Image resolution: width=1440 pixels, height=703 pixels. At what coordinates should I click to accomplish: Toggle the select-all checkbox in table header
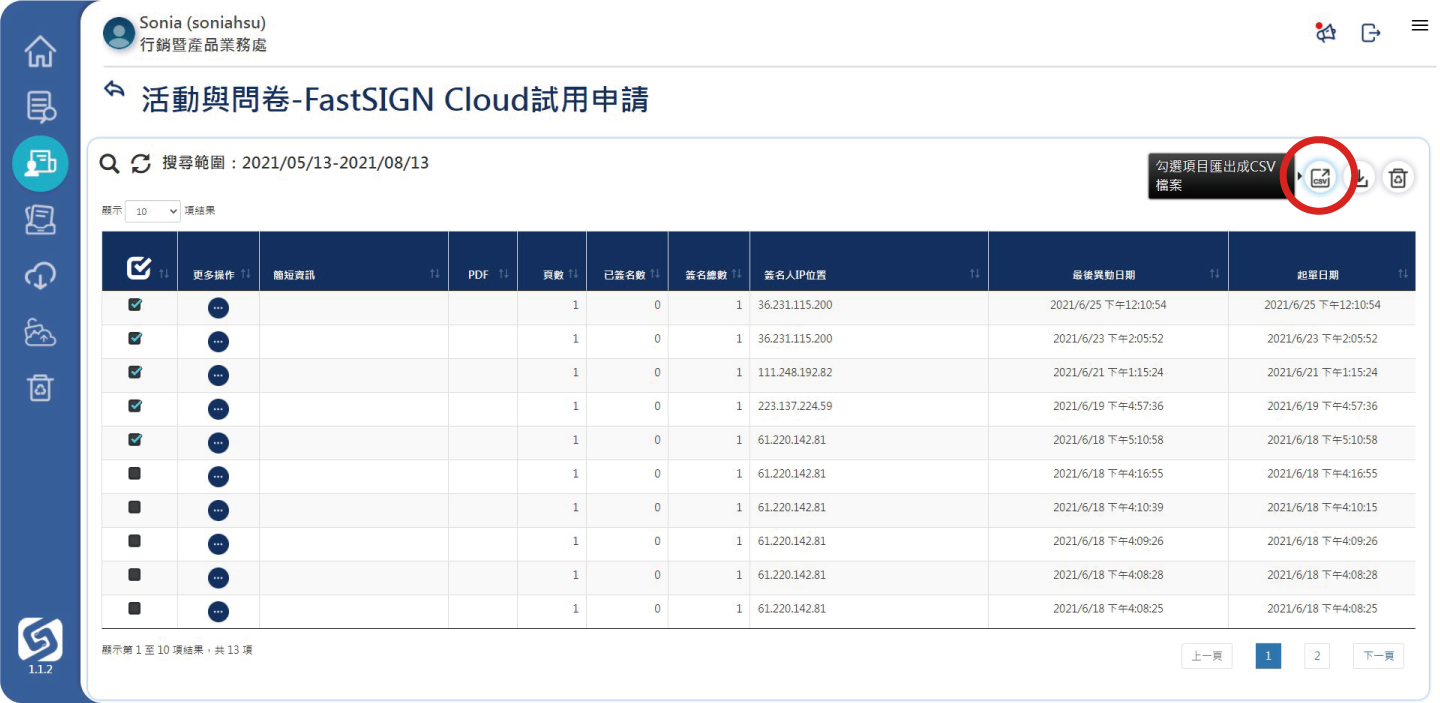click(139, 267)
